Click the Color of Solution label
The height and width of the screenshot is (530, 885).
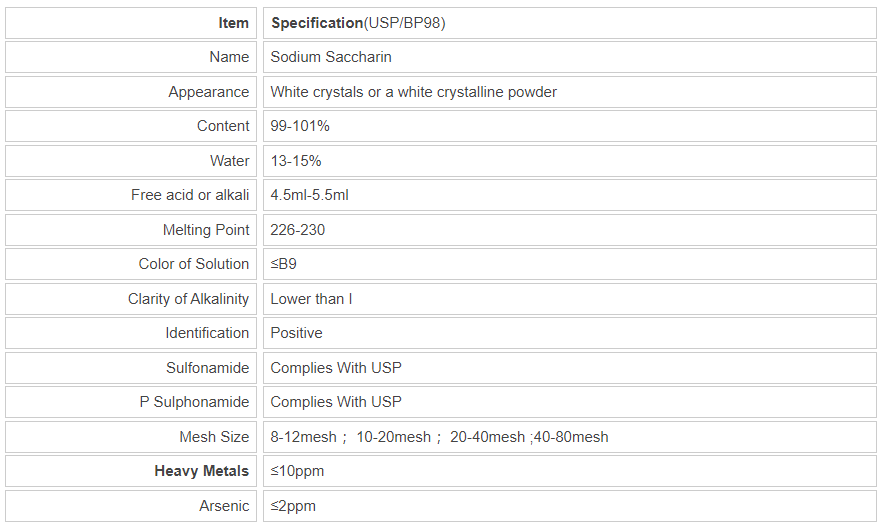coord(194,264)
